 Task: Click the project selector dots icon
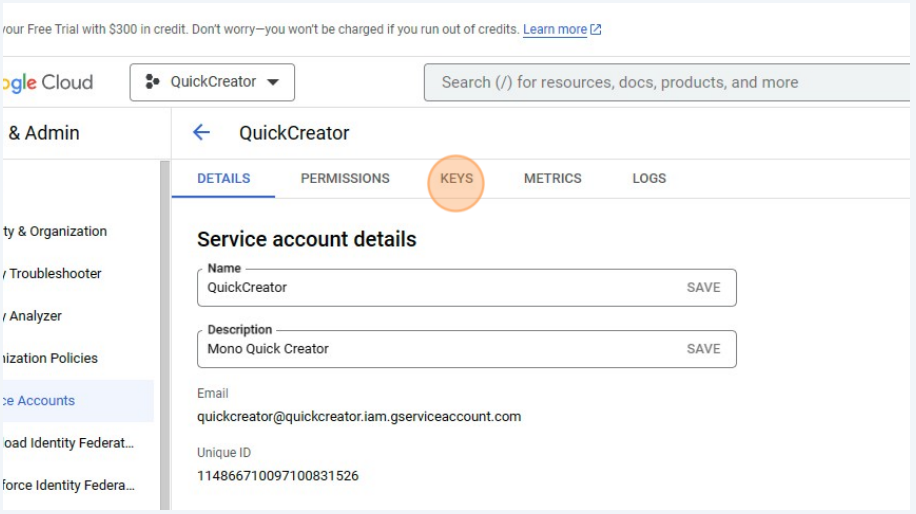(x=152, y=82)
